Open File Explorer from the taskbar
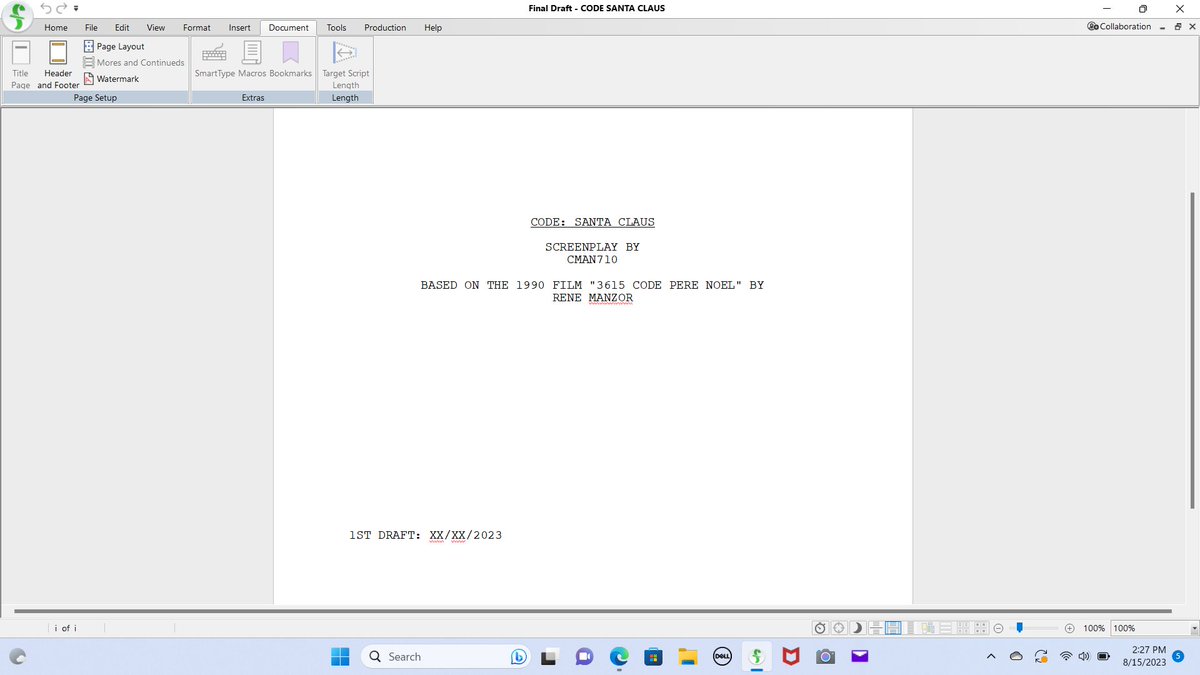 click(x=686, y=657)
